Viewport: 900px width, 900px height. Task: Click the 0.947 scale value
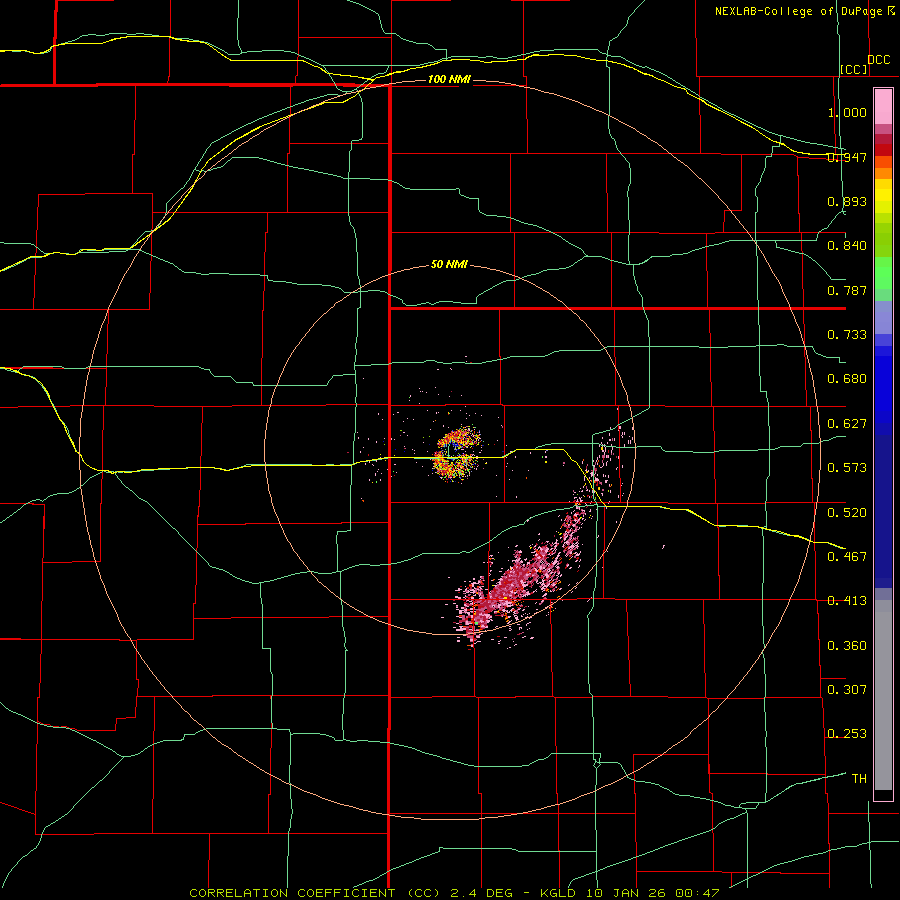pyautogui.click(x=847, y=157)
